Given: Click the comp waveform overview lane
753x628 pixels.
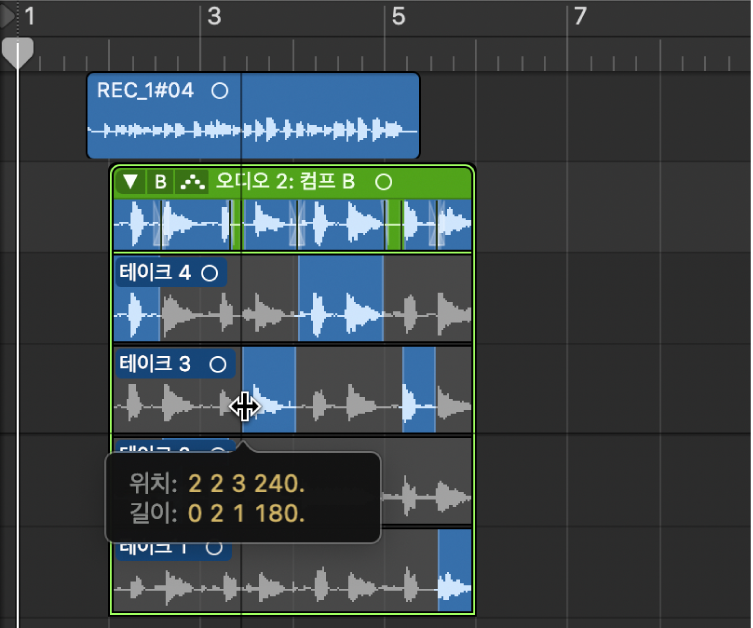Looking at the screenshot, I should pos(293,225).
